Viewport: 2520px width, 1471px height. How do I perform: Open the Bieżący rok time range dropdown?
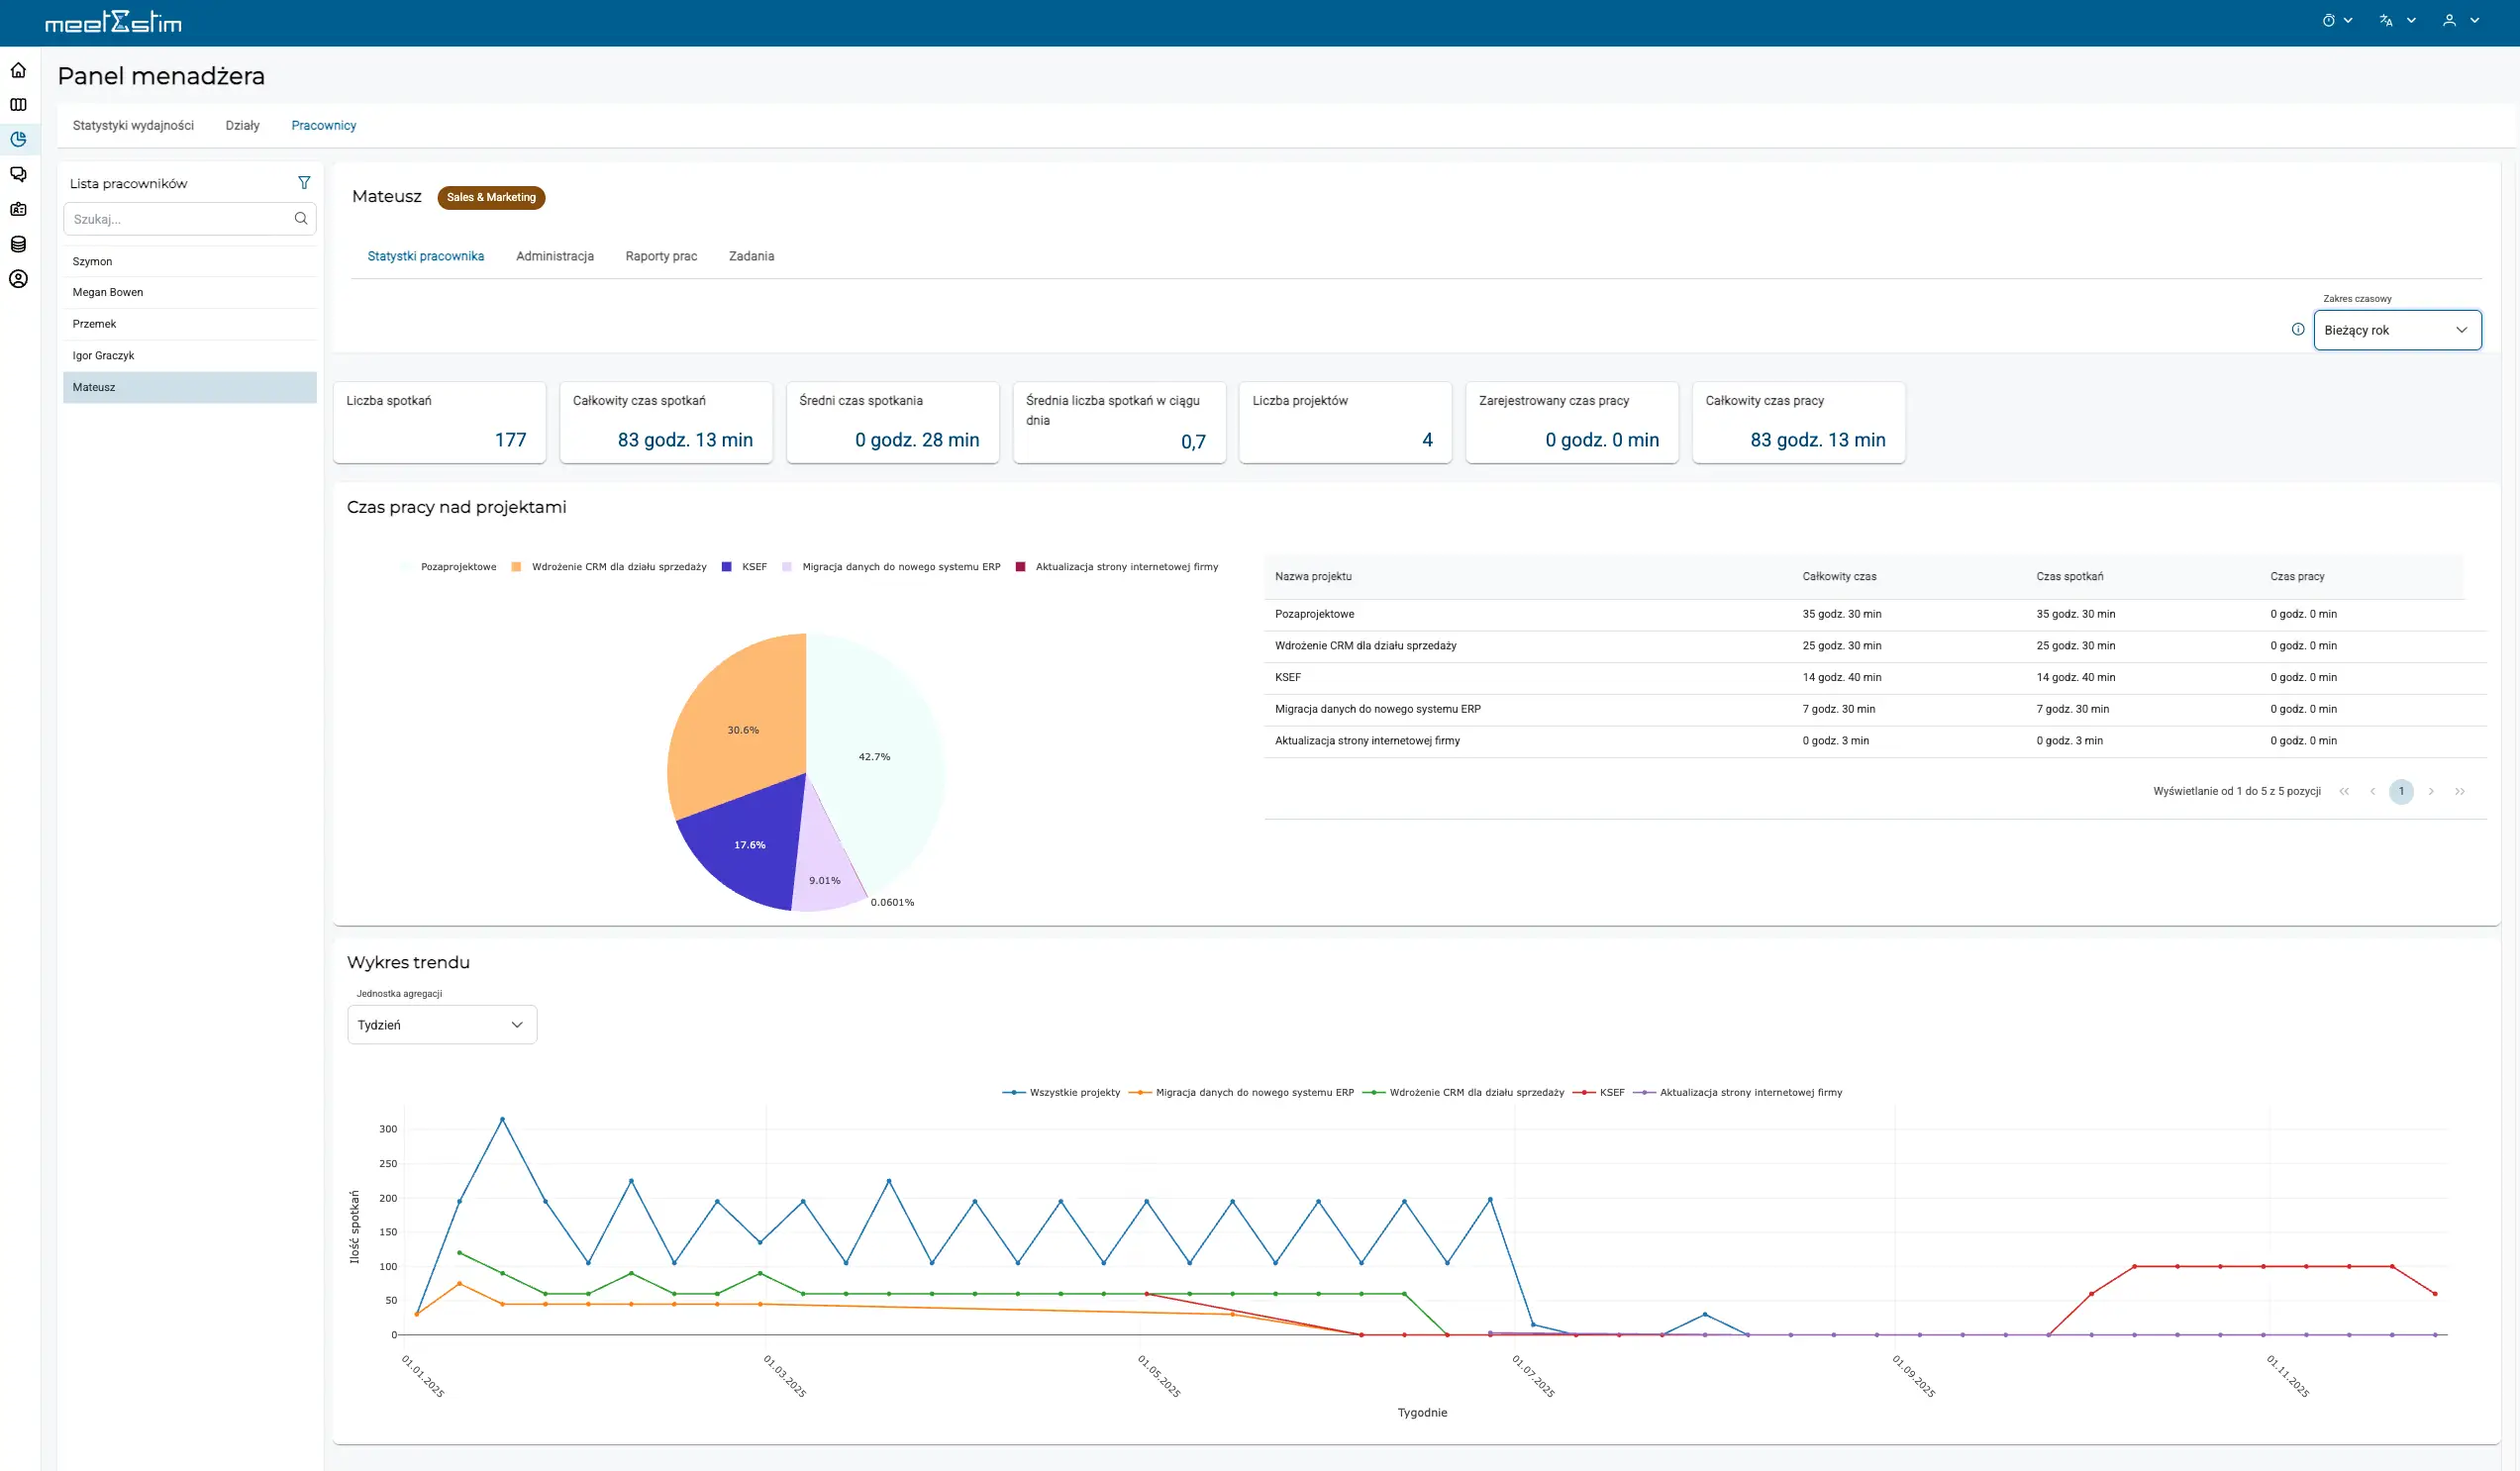[x=2396, y=330]
